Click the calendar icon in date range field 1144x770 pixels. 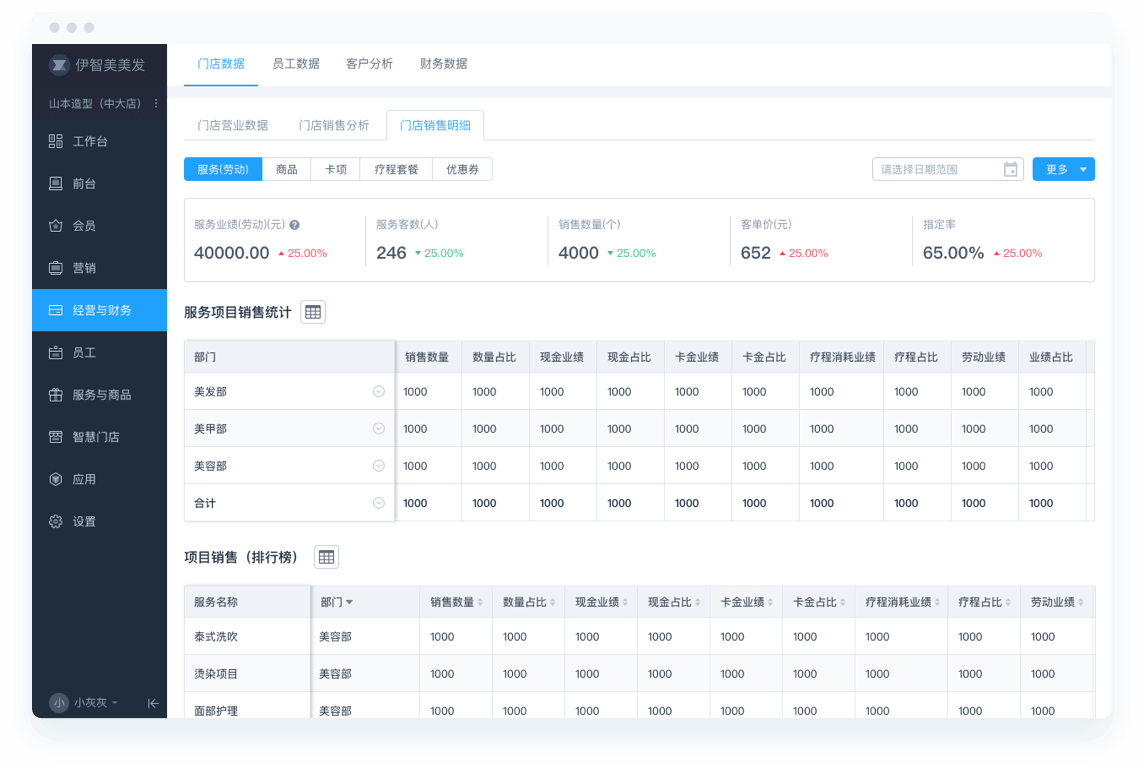1010,169
